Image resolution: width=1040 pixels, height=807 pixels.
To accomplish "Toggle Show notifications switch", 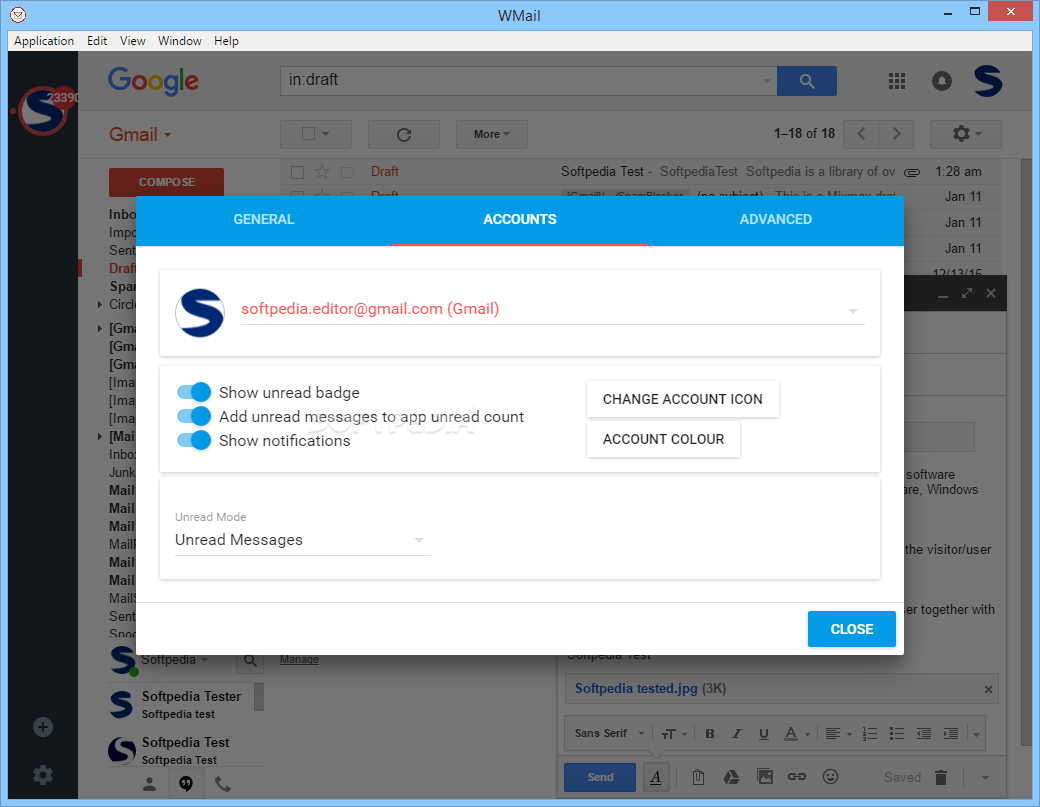I will (194, 440).
